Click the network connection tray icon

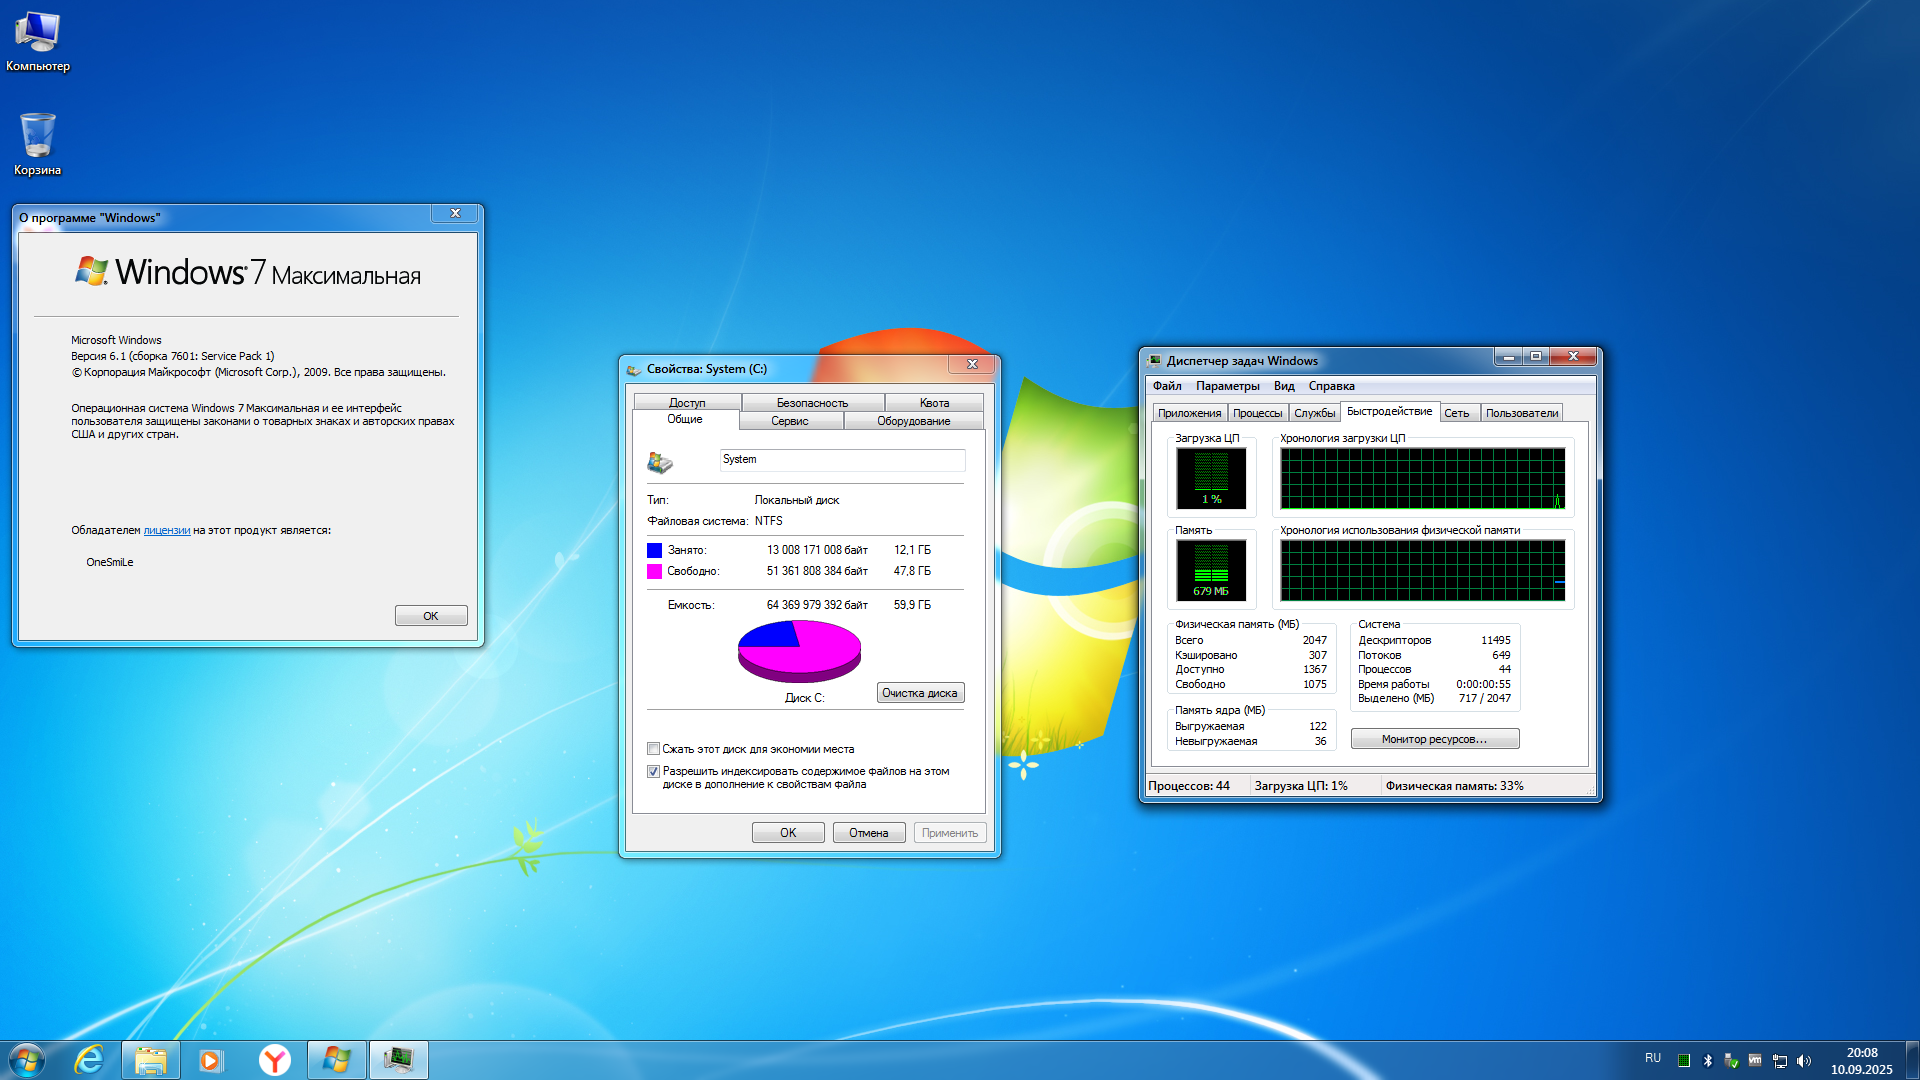1780,1060
